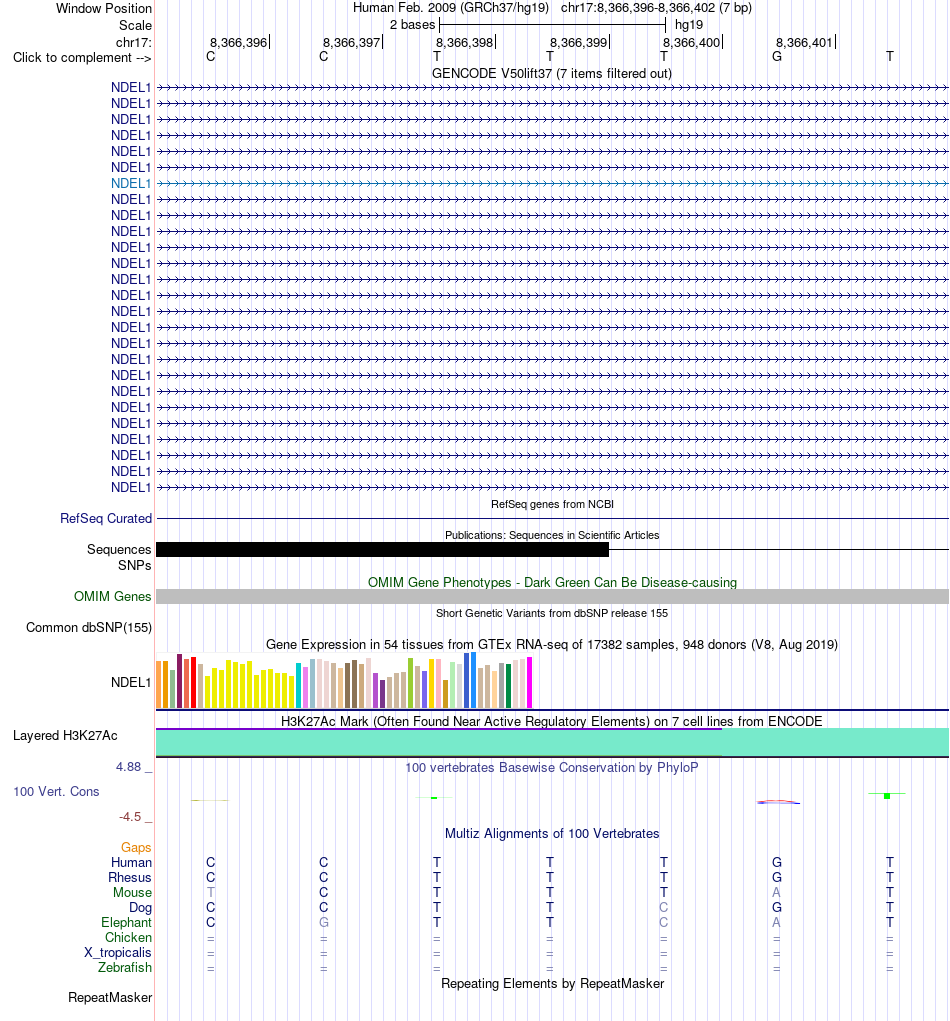Click the Window Position label

(x=104, y=8)
